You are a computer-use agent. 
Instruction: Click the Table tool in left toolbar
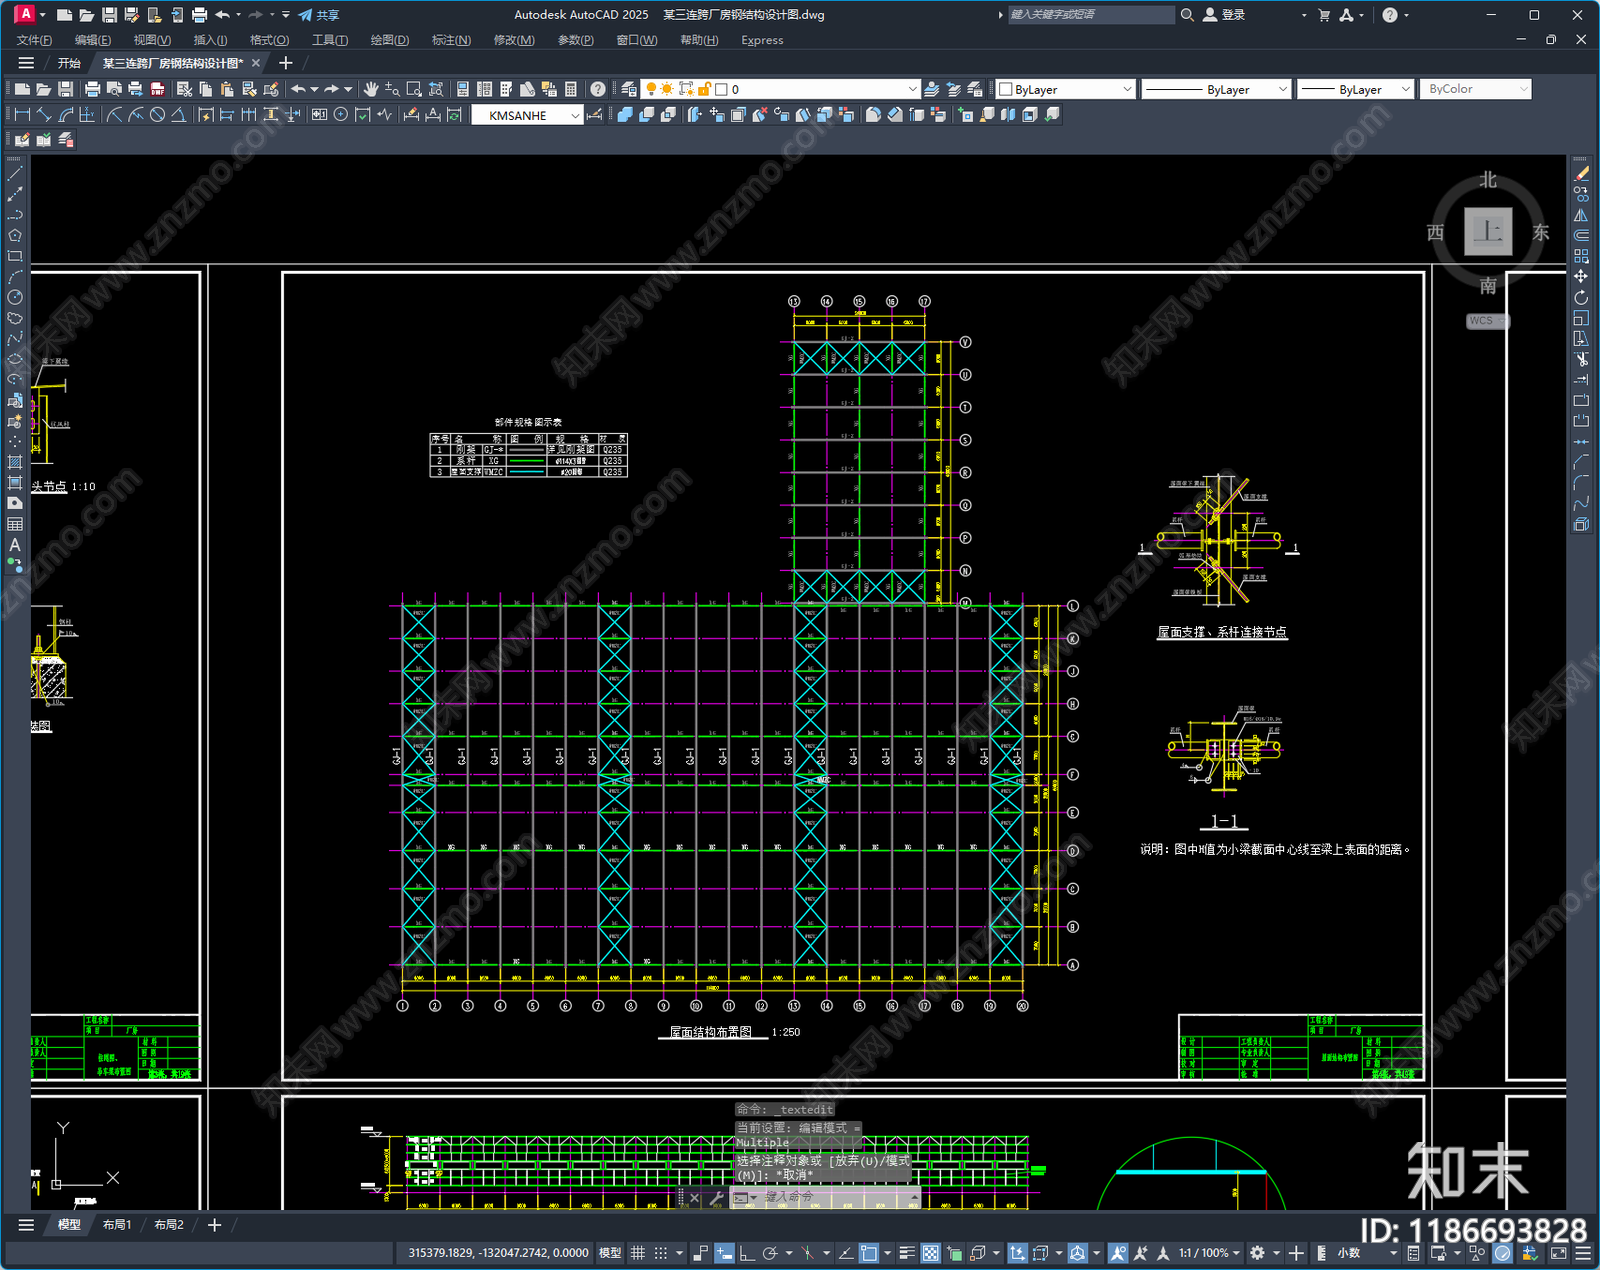point(15,524)
